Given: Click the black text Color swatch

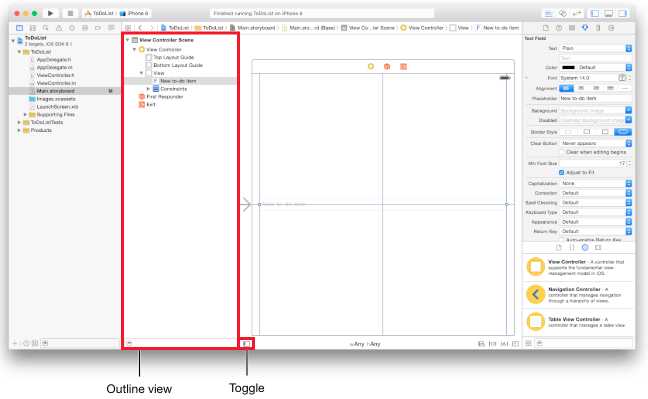Looking at the screenshot, I should pos(568,67).
